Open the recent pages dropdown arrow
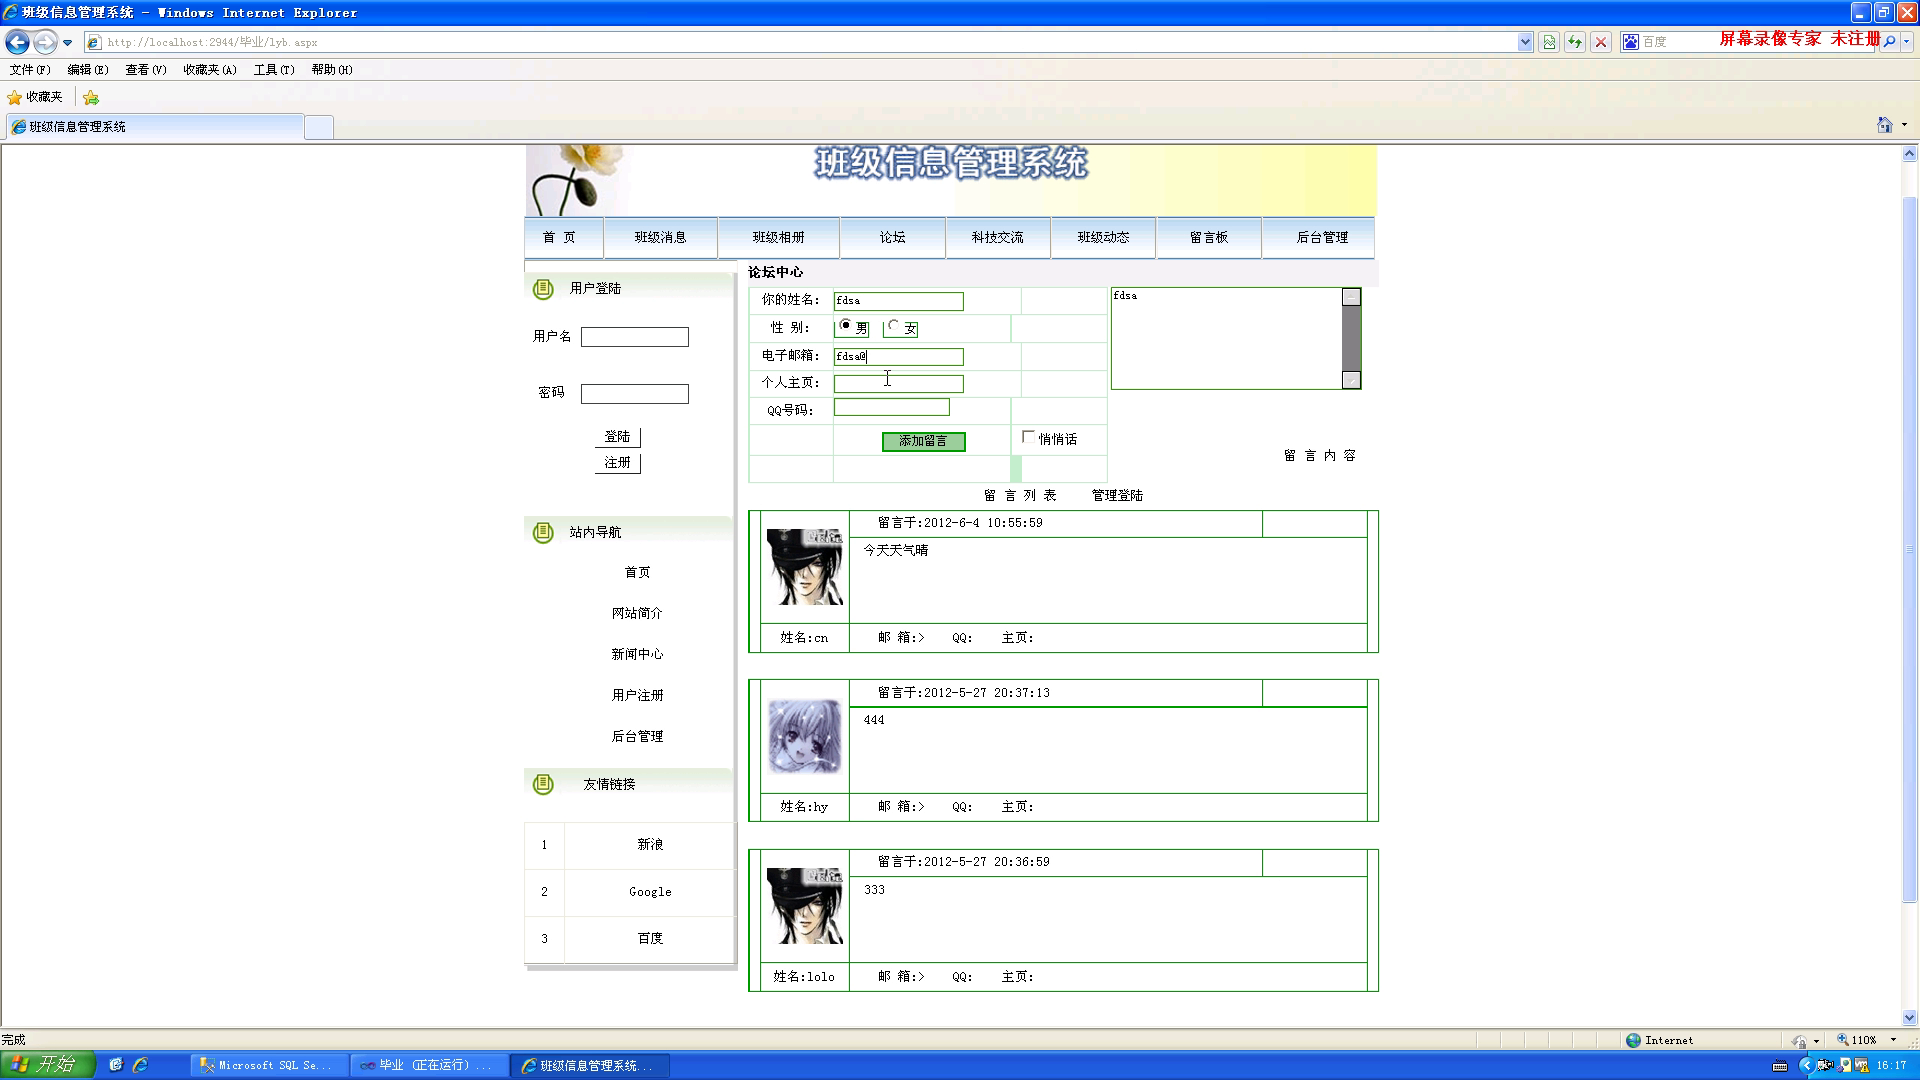 tap(67, 43)
